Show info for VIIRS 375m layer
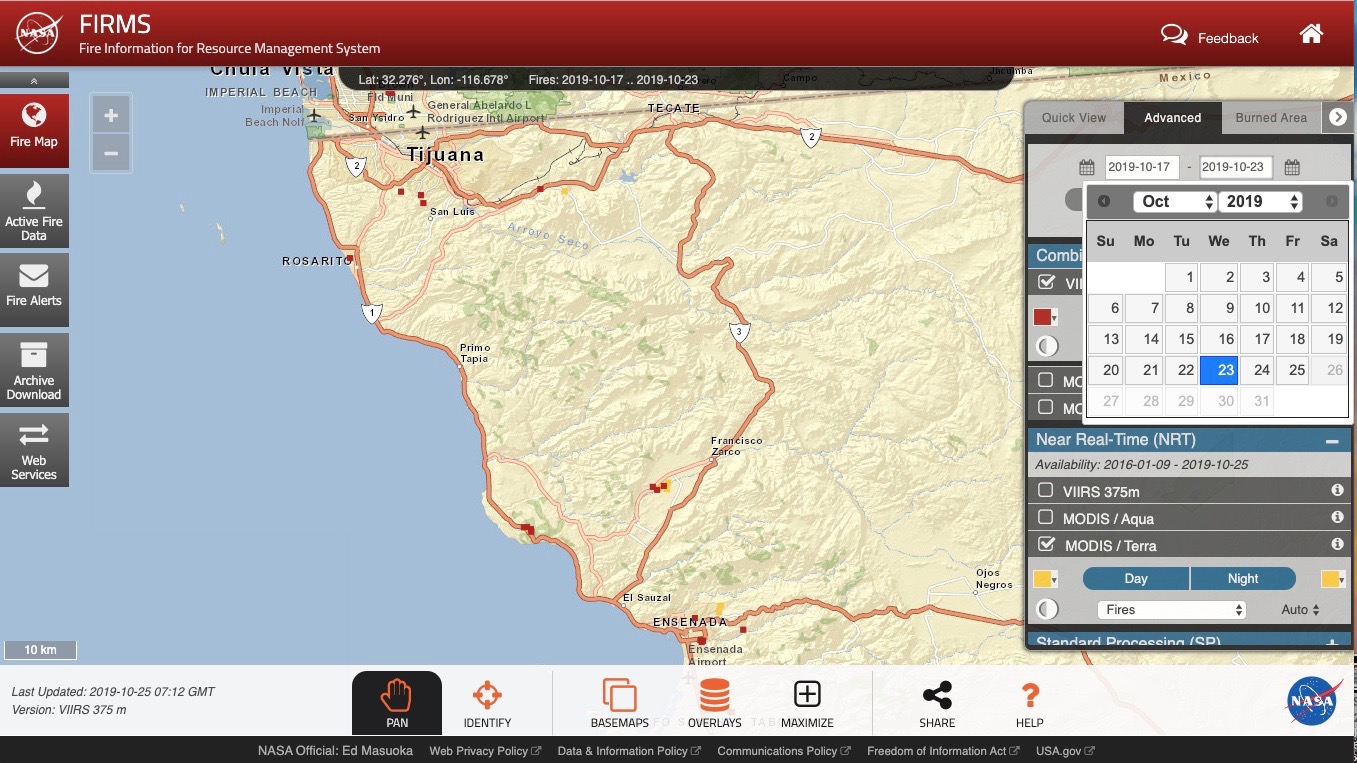This screenshot has height=763, width=1357. pos(1337,490)
